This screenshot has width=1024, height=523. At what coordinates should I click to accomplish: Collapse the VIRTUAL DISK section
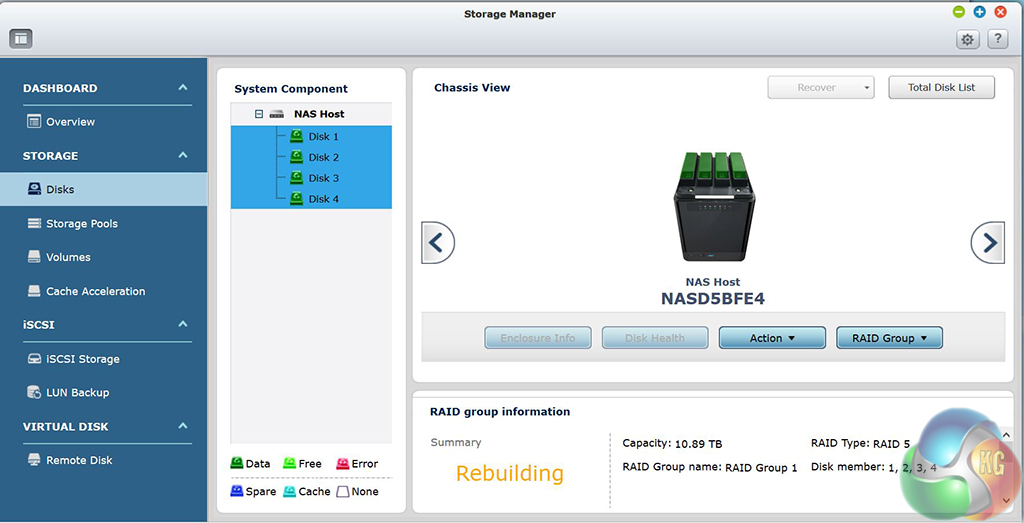(x=183, y=426)
